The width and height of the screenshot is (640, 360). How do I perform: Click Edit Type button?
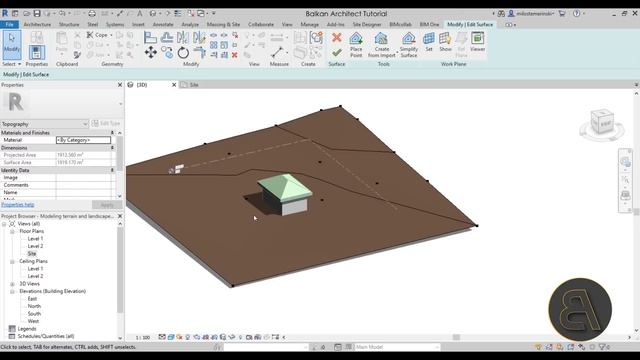[106, 123]
